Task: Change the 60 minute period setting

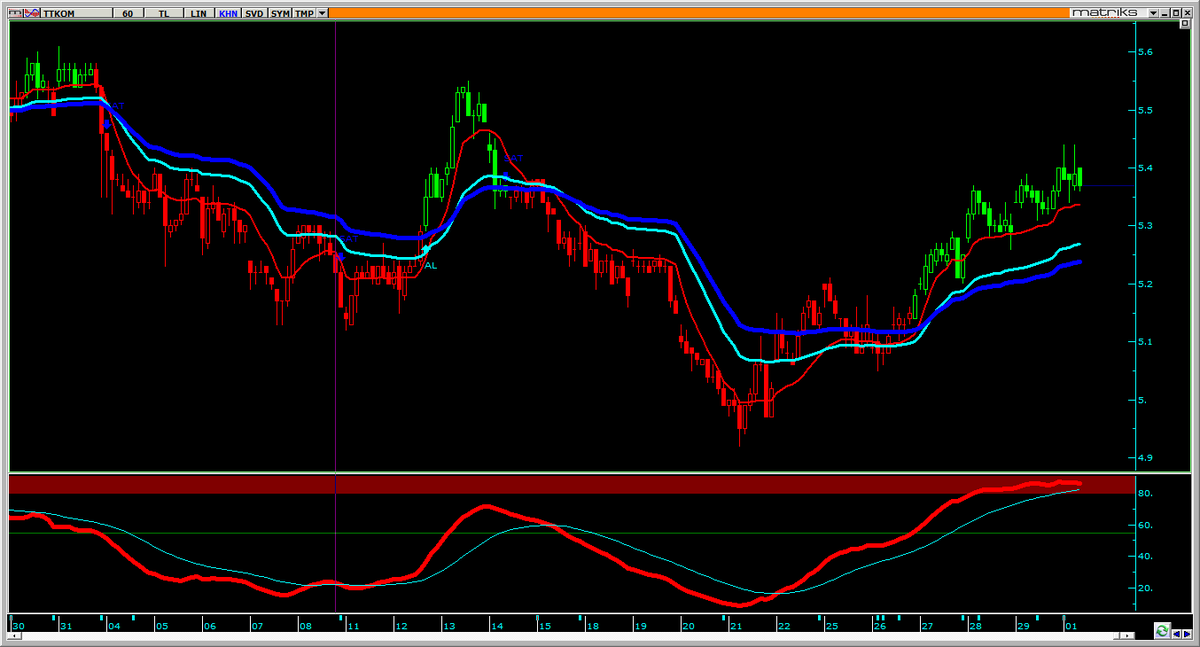Action: point(128,14)
